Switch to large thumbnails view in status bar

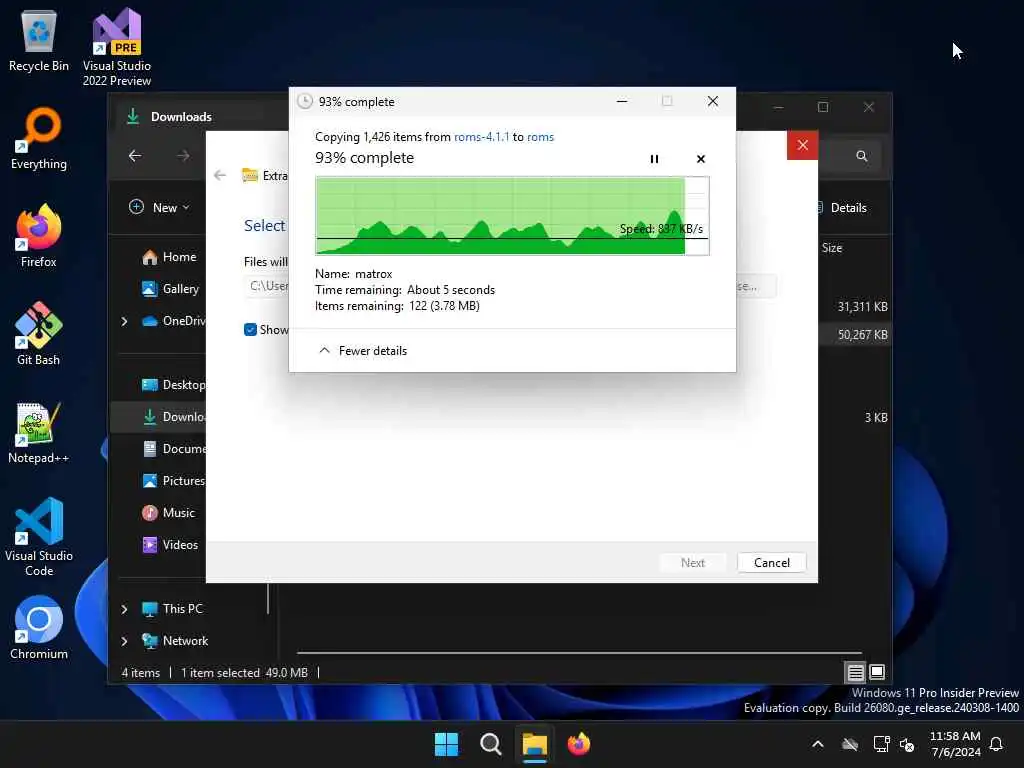tap(877, 672)
